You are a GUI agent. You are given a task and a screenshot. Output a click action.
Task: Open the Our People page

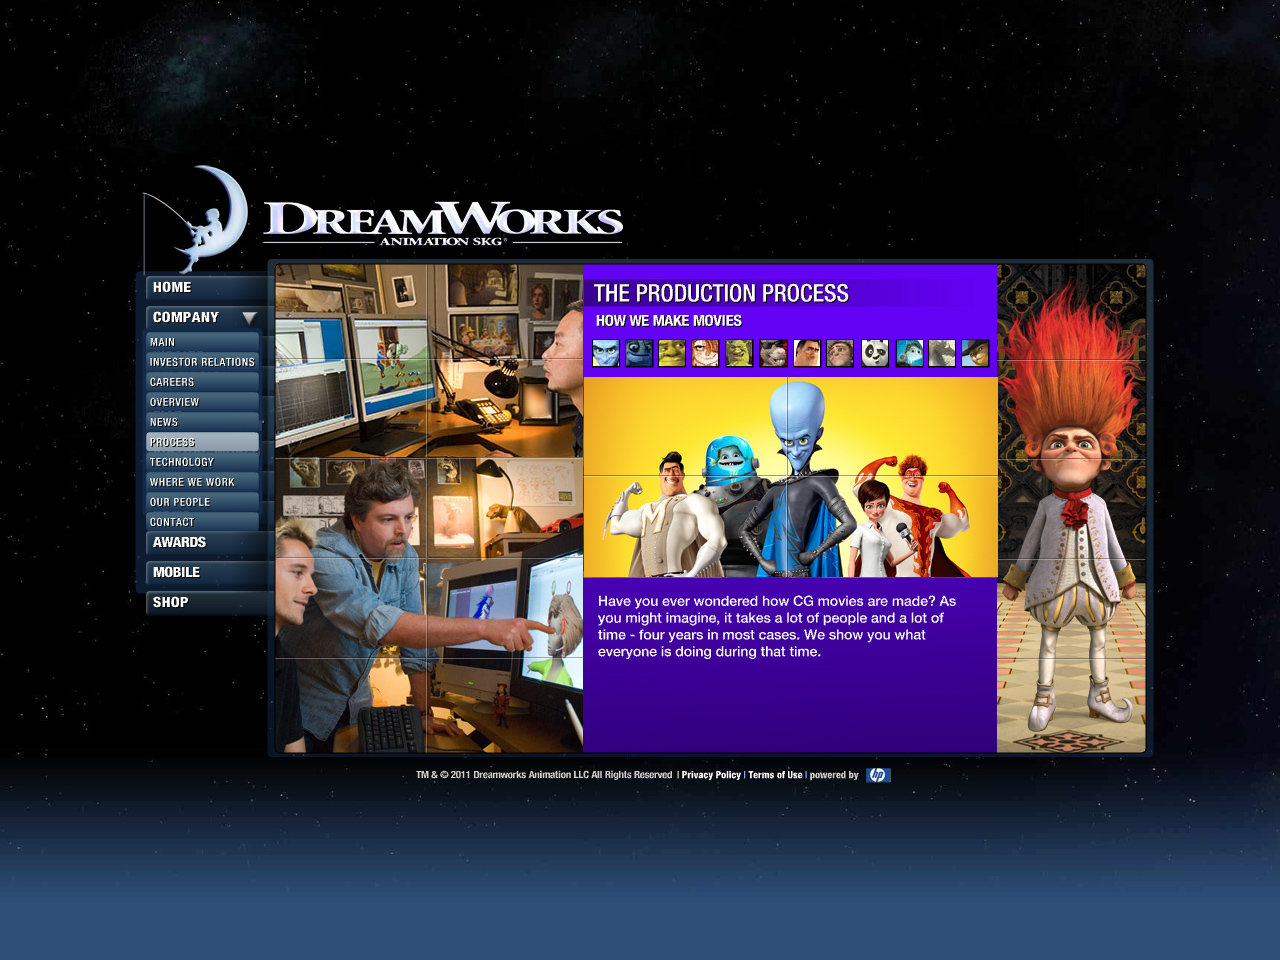pos(203,502)
